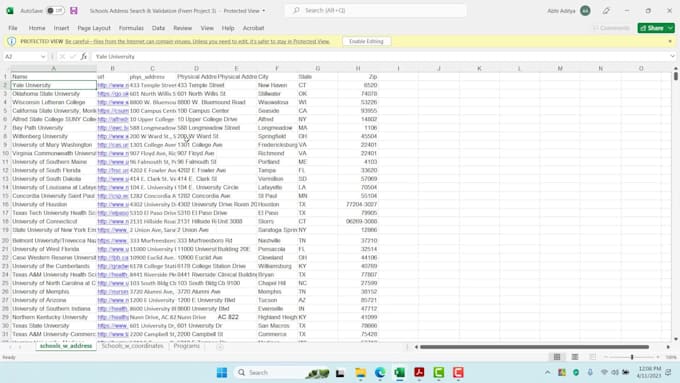
Task: Open the Protected View title dropdown arrow
Action: (263, 10)
